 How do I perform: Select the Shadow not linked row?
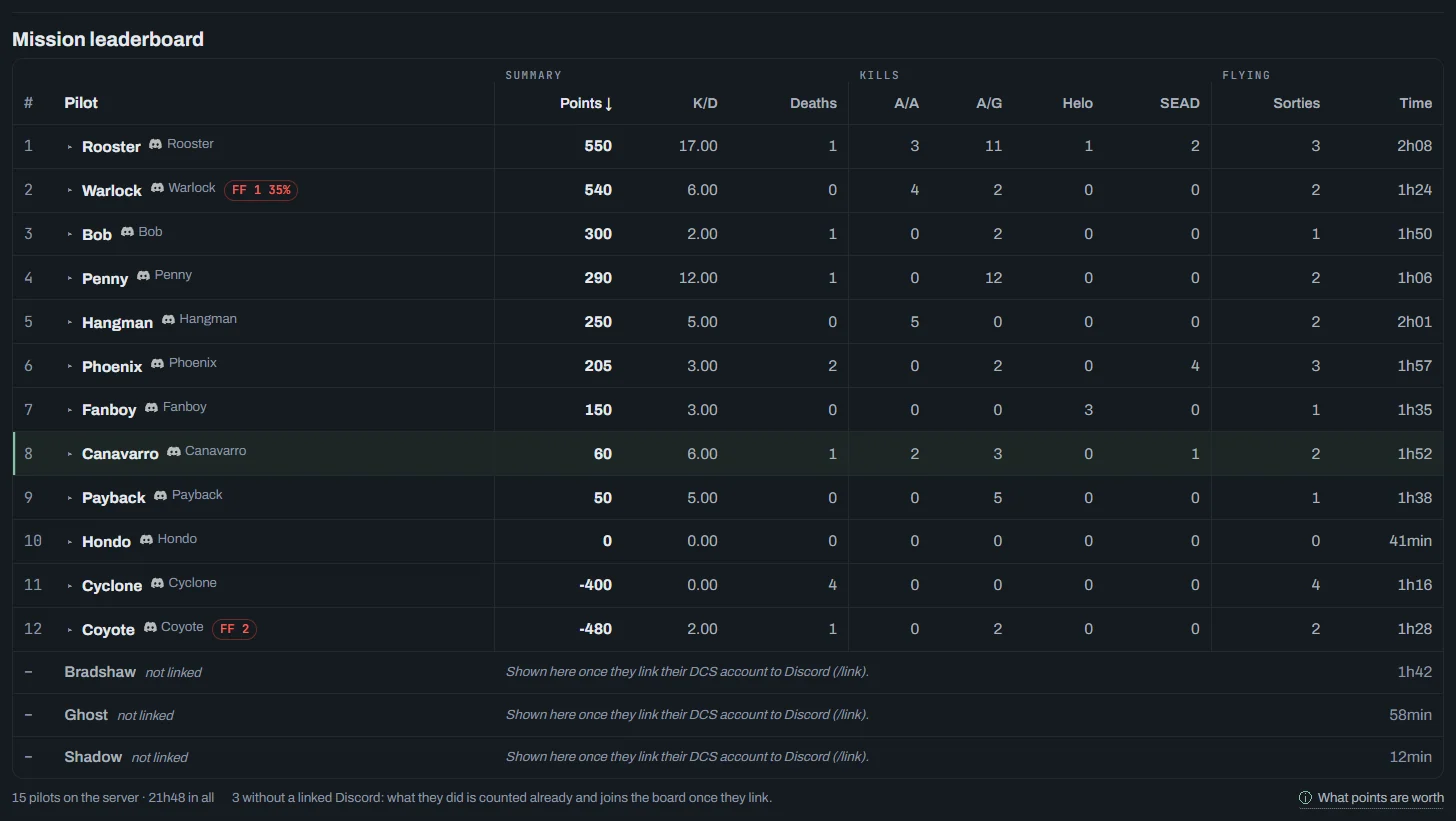pos(728,757)
